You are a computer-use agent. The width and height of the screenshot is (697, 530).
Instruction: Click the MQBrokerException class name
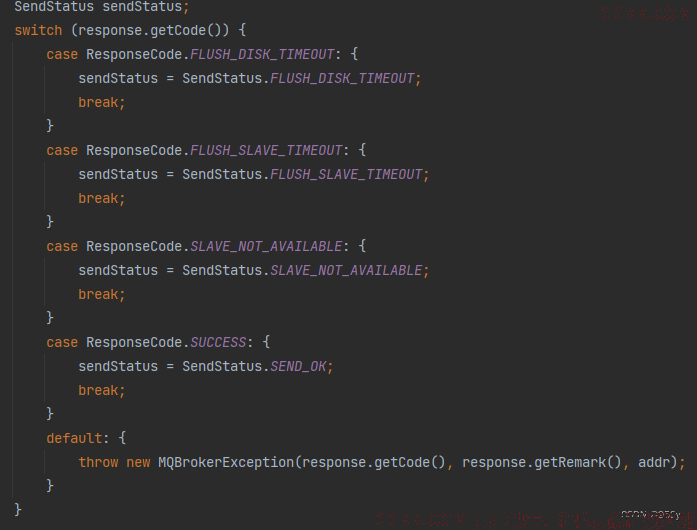click(226, 462)
